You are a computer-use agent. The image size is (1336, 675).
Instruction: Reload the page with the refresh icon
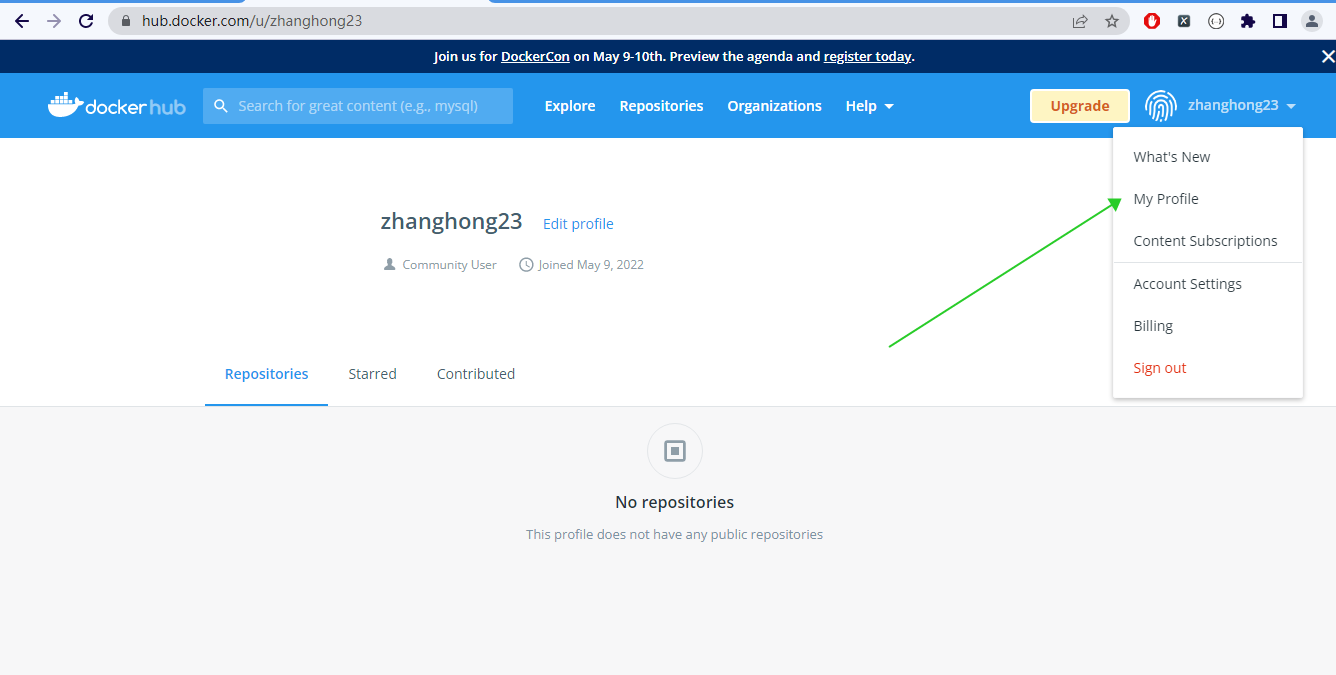(86, 21)
